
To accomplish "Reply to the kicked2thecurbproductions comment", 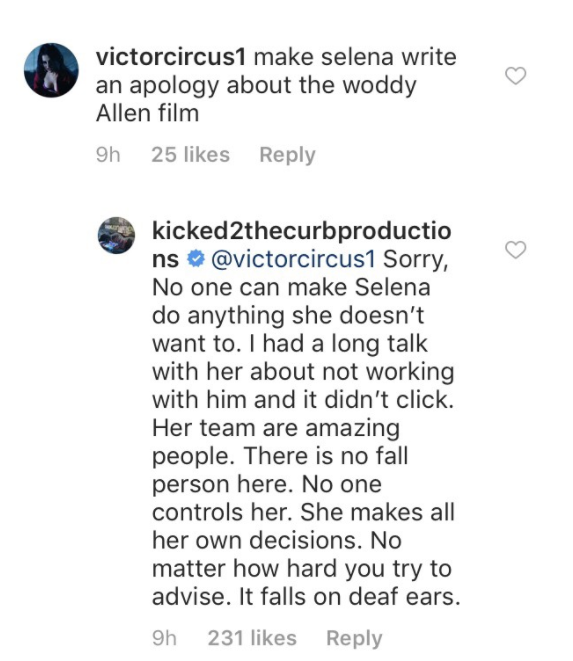I will [354, 638].
